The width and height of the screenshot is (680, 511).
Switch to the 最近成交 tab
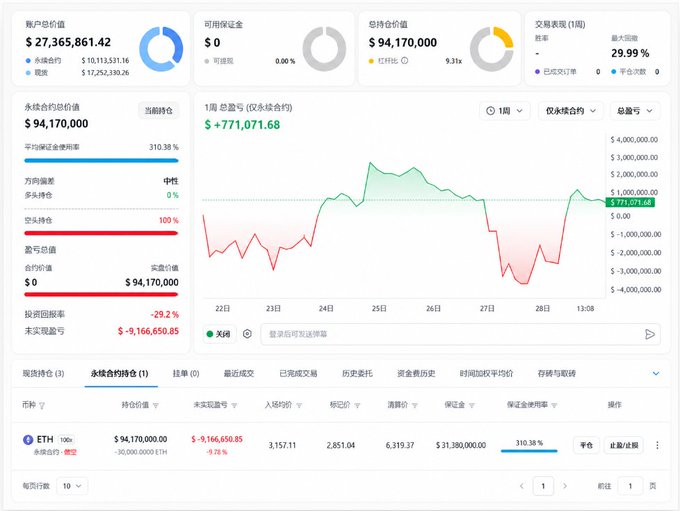tap(239, 373)
